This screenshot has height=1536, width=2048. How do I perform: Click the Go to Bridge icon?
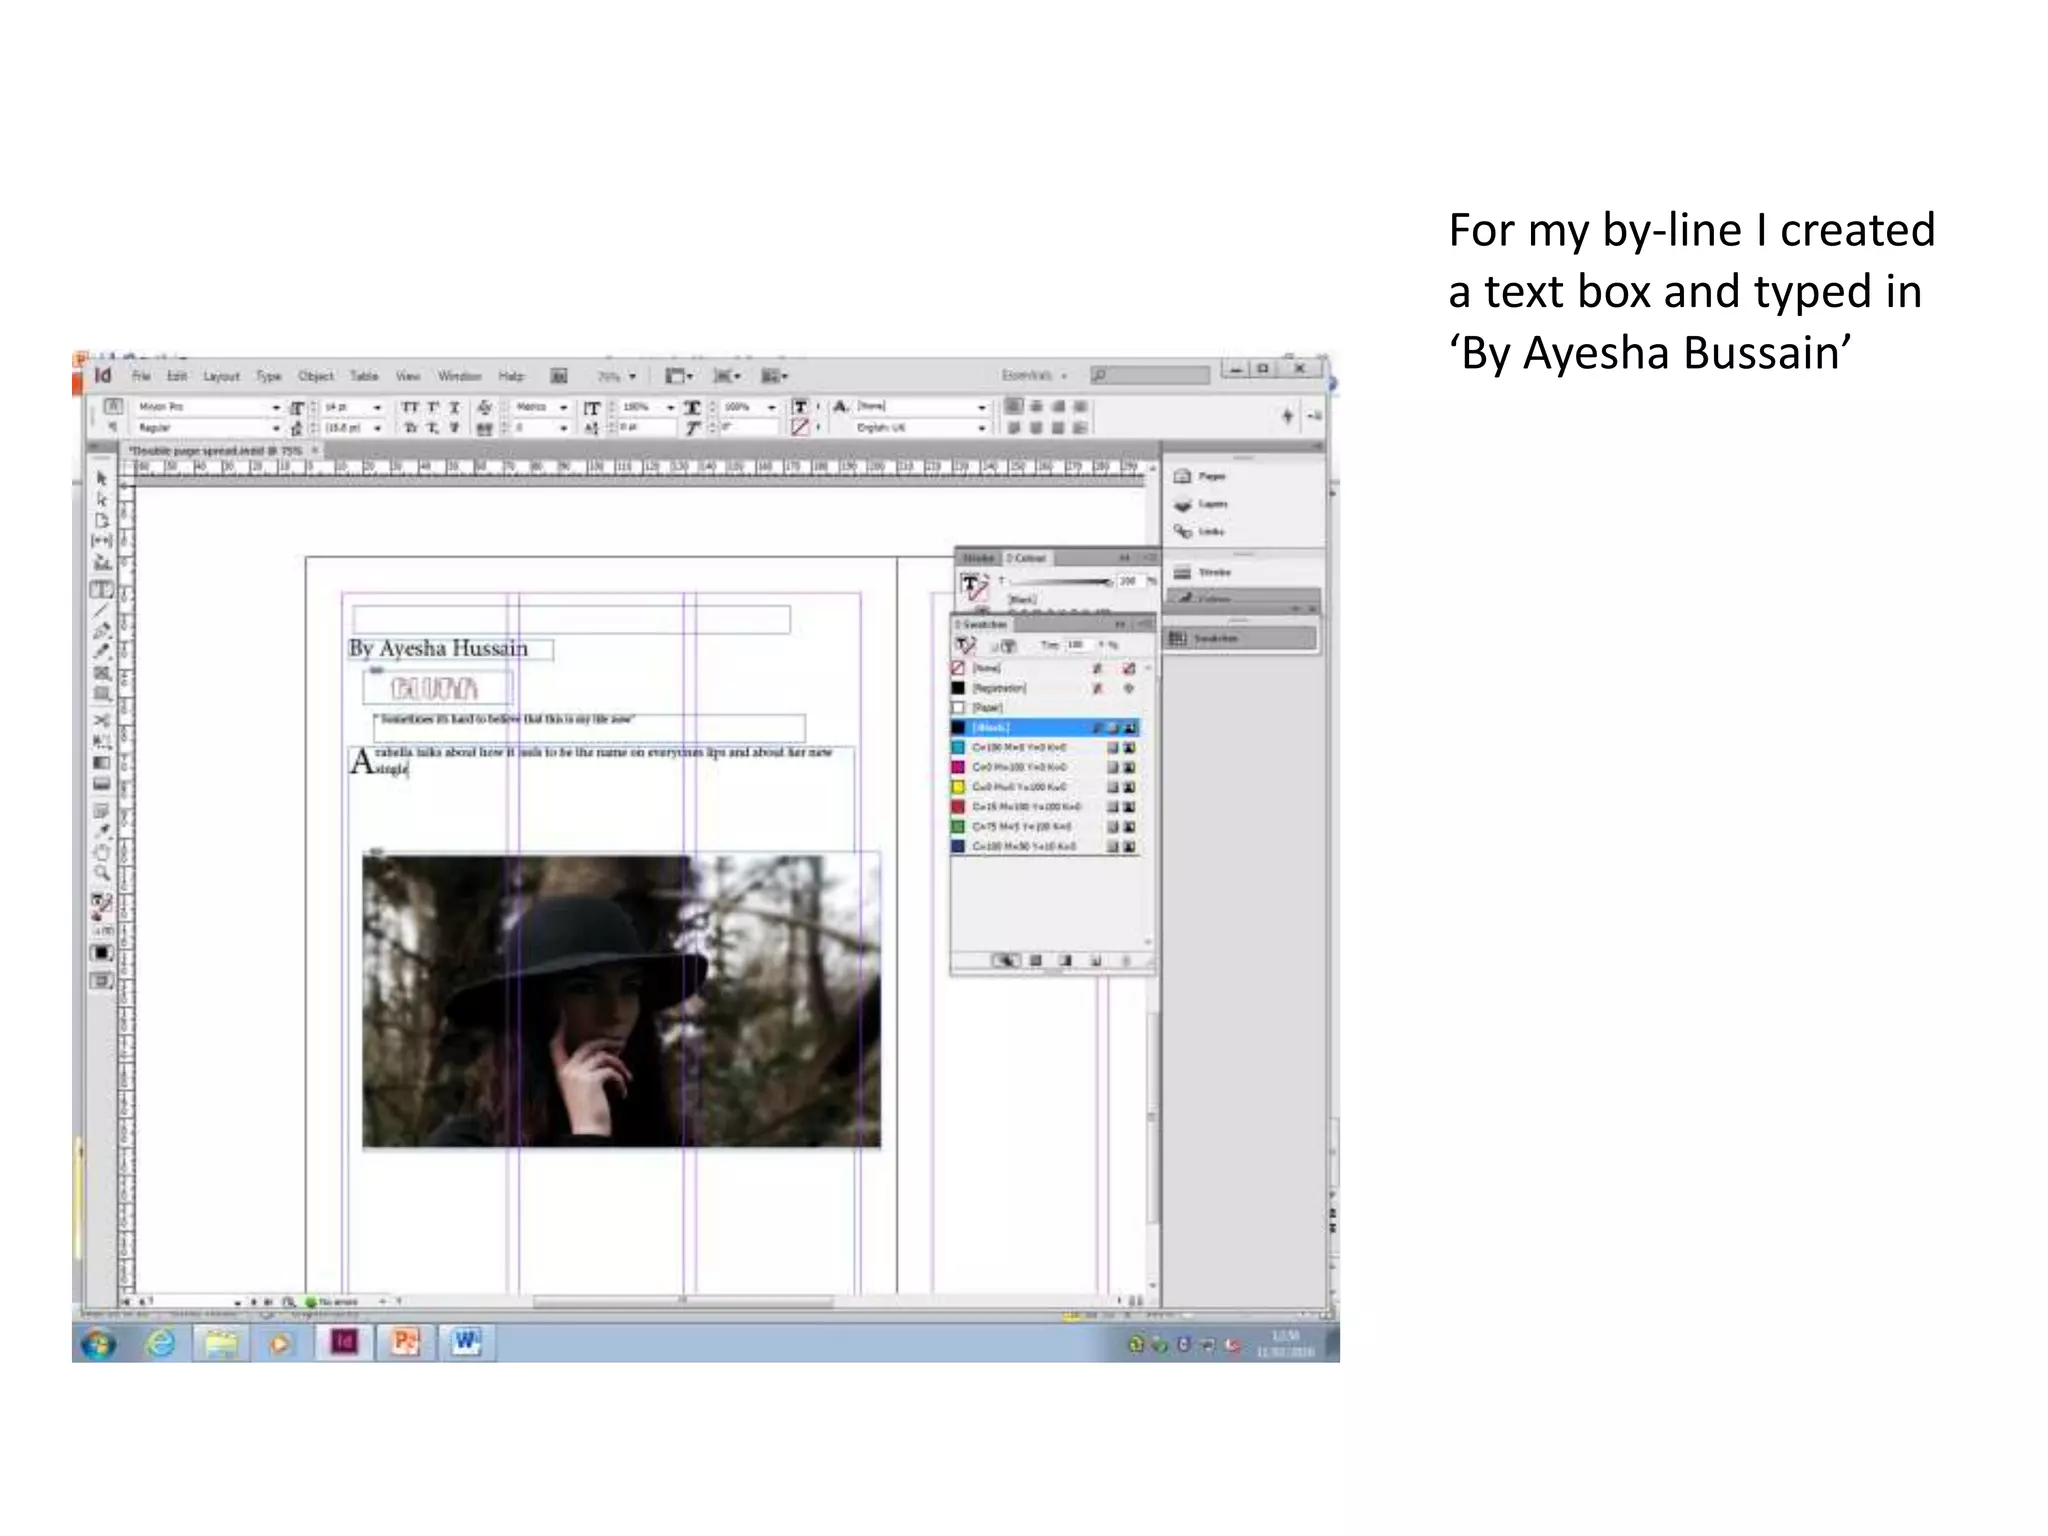[559, 376]
